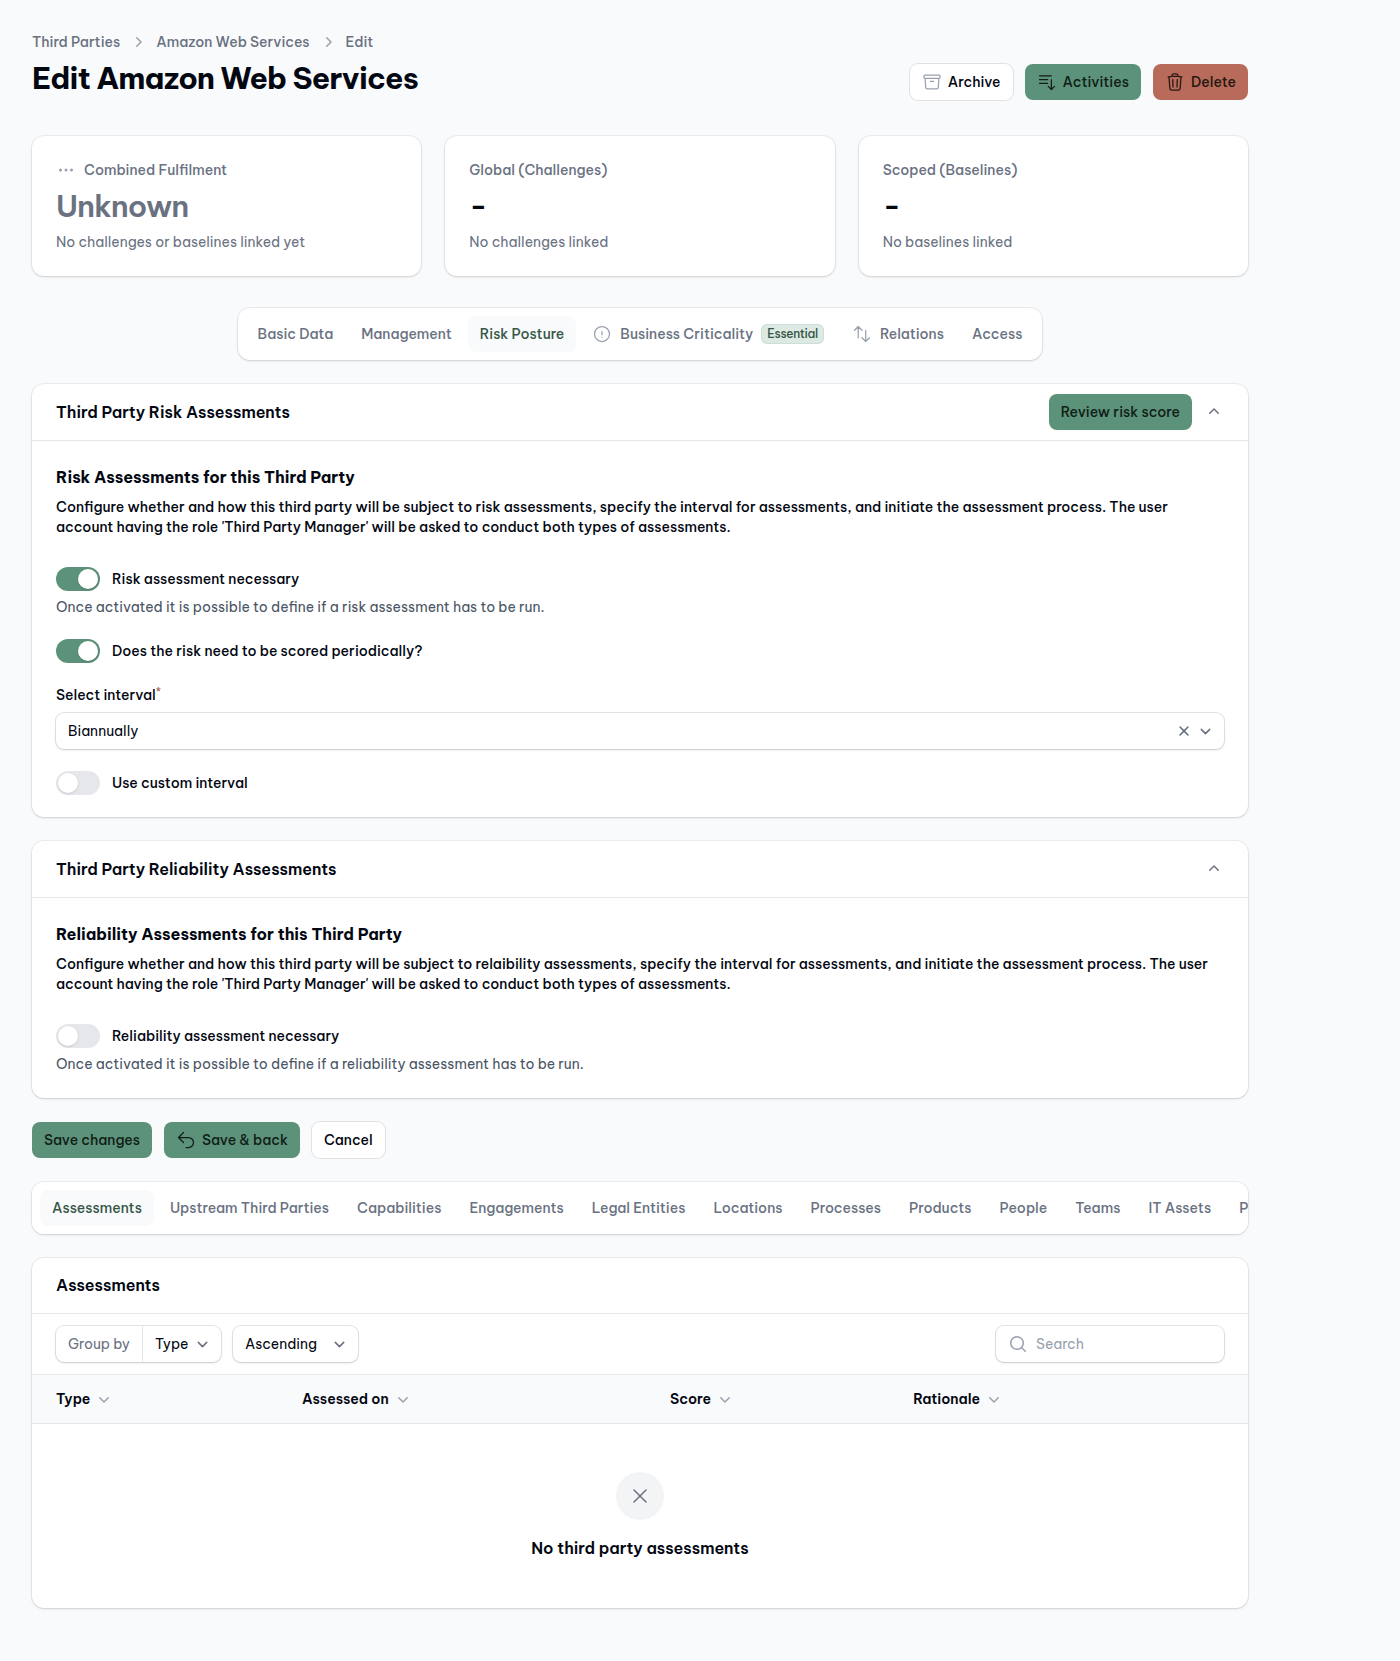Viewport: 1400px width, 1661px height.
Task: Switch to the Management tab
Action: pyautogui.click(x=406, y=334)
